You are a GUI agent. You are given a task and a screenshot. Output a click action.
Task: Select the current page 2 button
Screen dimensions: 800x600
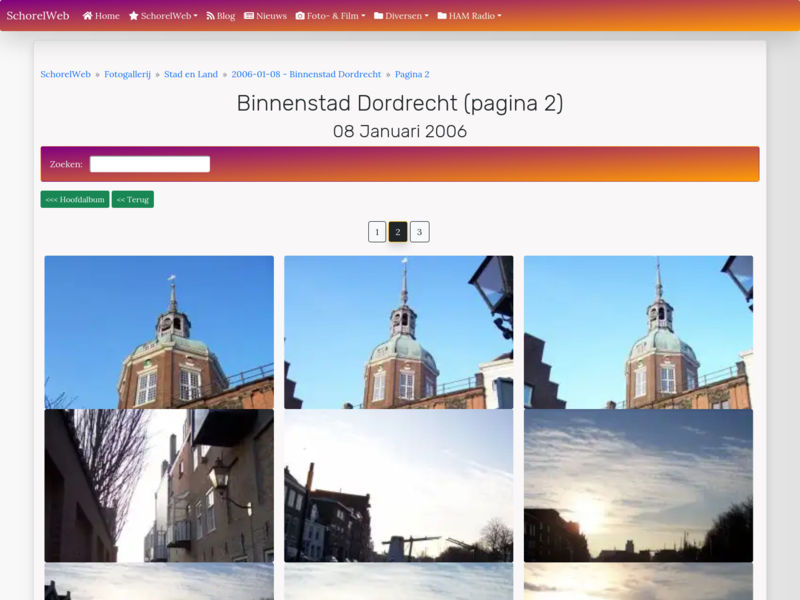[398, 232]
